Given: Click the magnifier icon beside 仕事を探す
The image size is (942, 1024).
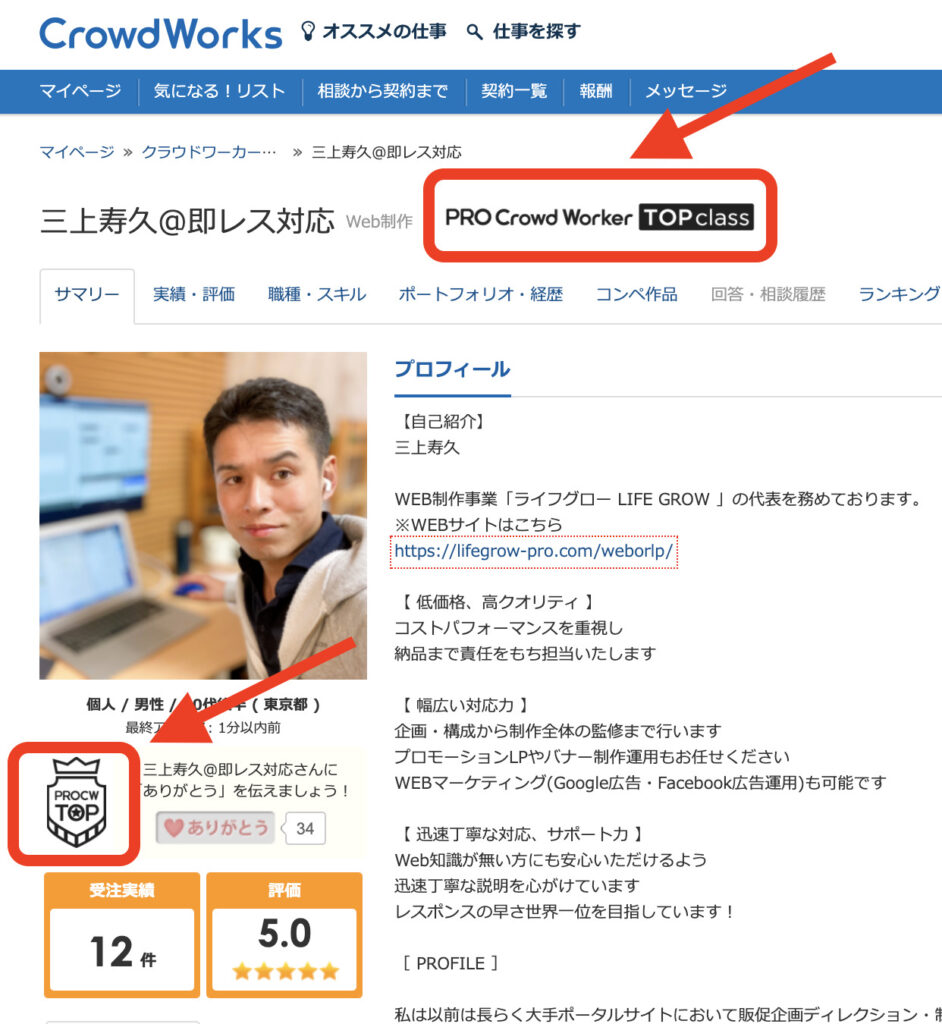Looking at the screenshot, I should [x=475, y=31].
